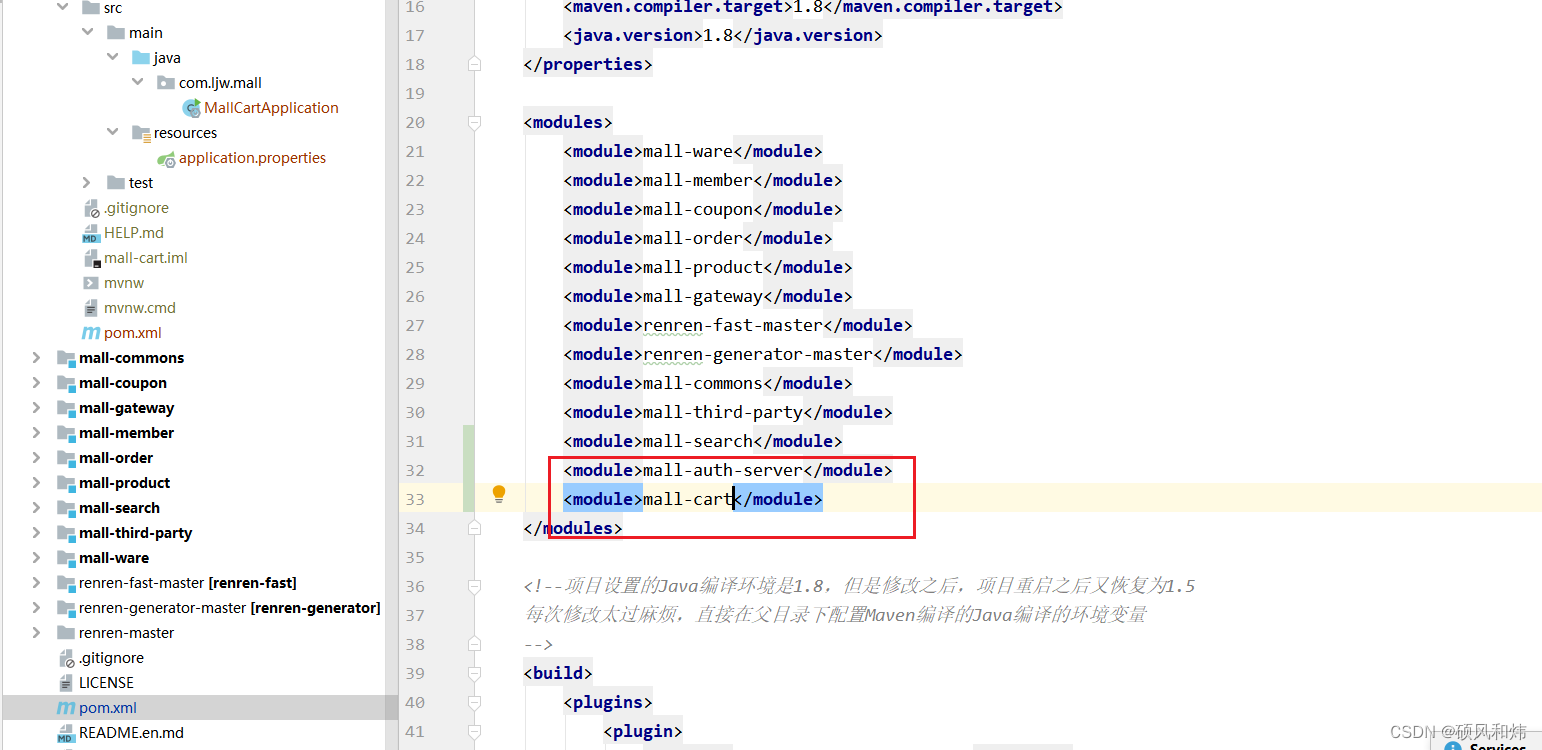The height and width of the screenshot is (750, 1542).
Task: Fold the build block in gutter
Action: pos(475,673)
